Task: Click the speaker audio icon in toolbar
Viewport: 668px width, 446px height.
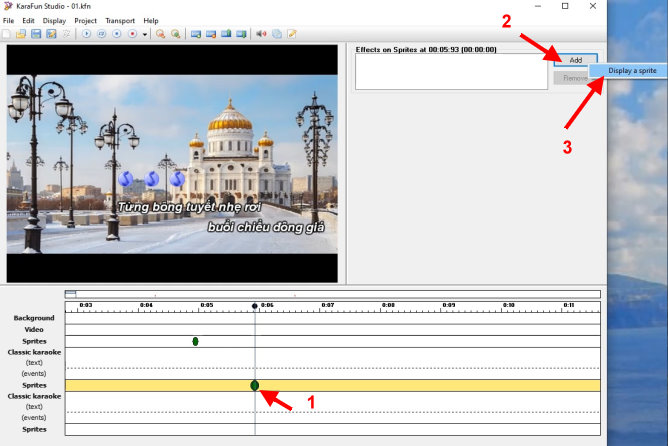Action: (262, 34)
